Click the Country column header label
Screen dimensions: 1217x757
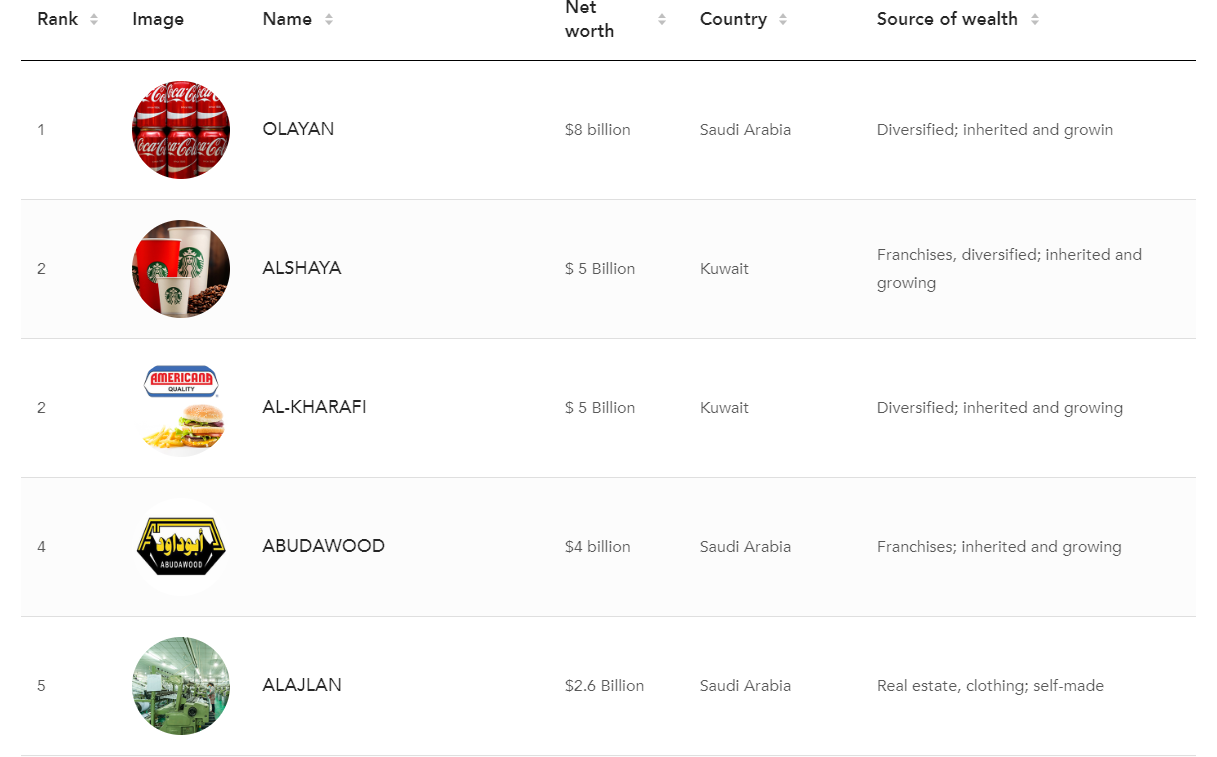pyautogui.click(x=733, y=19)
